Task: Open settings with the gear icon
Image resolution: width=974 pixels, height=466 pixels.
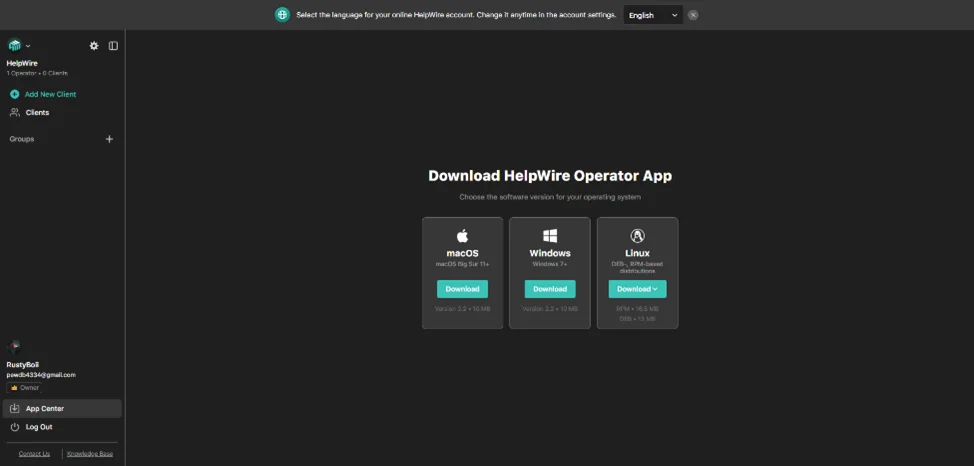Action: pyautogui.click(x=94, y=45)
